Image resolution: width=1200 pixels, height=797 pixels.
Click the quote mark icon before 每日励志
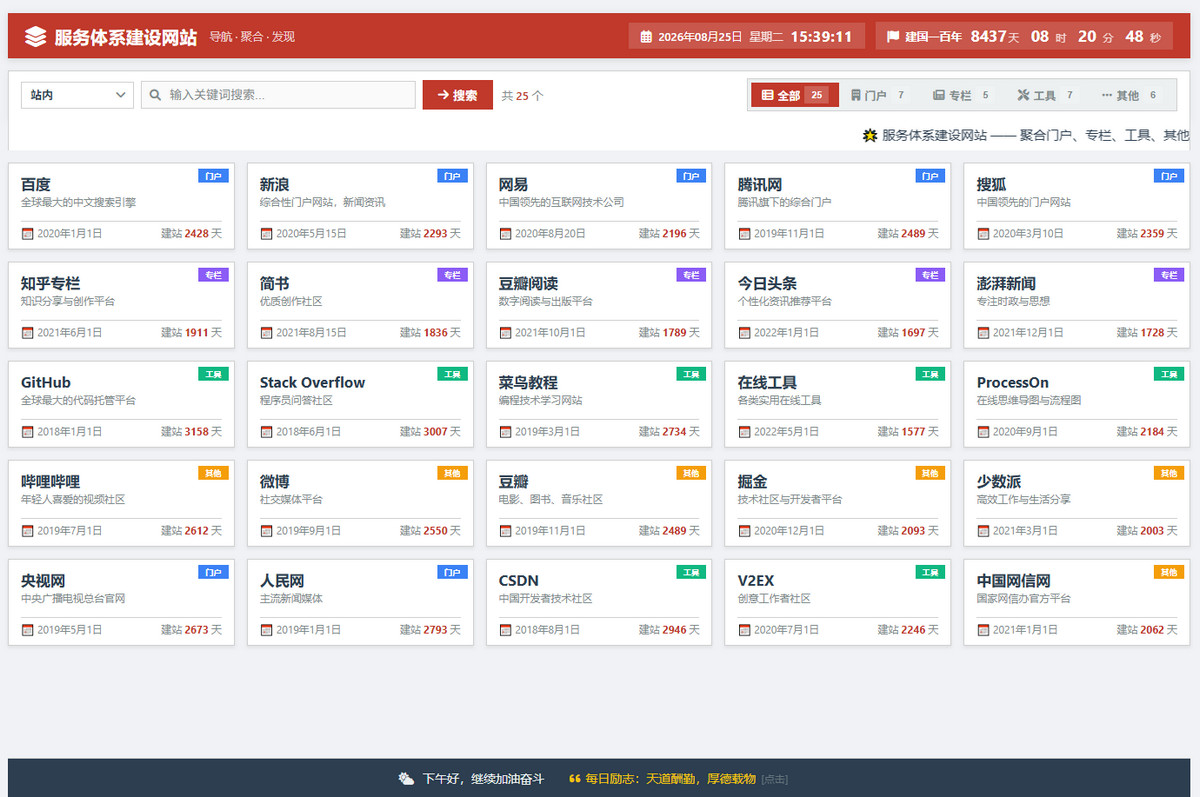(x=574, y=778)
